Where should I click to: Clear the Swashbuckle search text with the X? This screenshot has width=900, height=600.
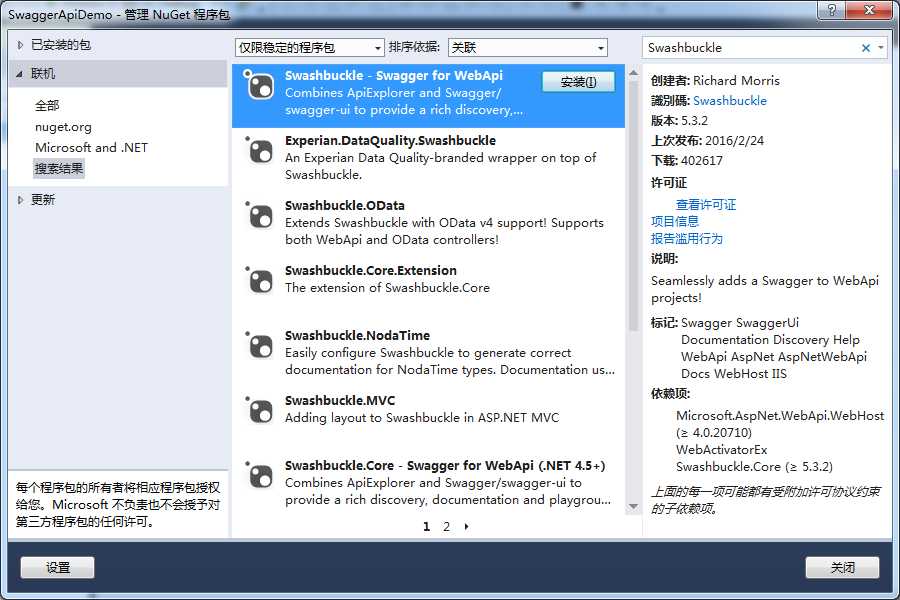pyautogui.click(x=866, y=48)
